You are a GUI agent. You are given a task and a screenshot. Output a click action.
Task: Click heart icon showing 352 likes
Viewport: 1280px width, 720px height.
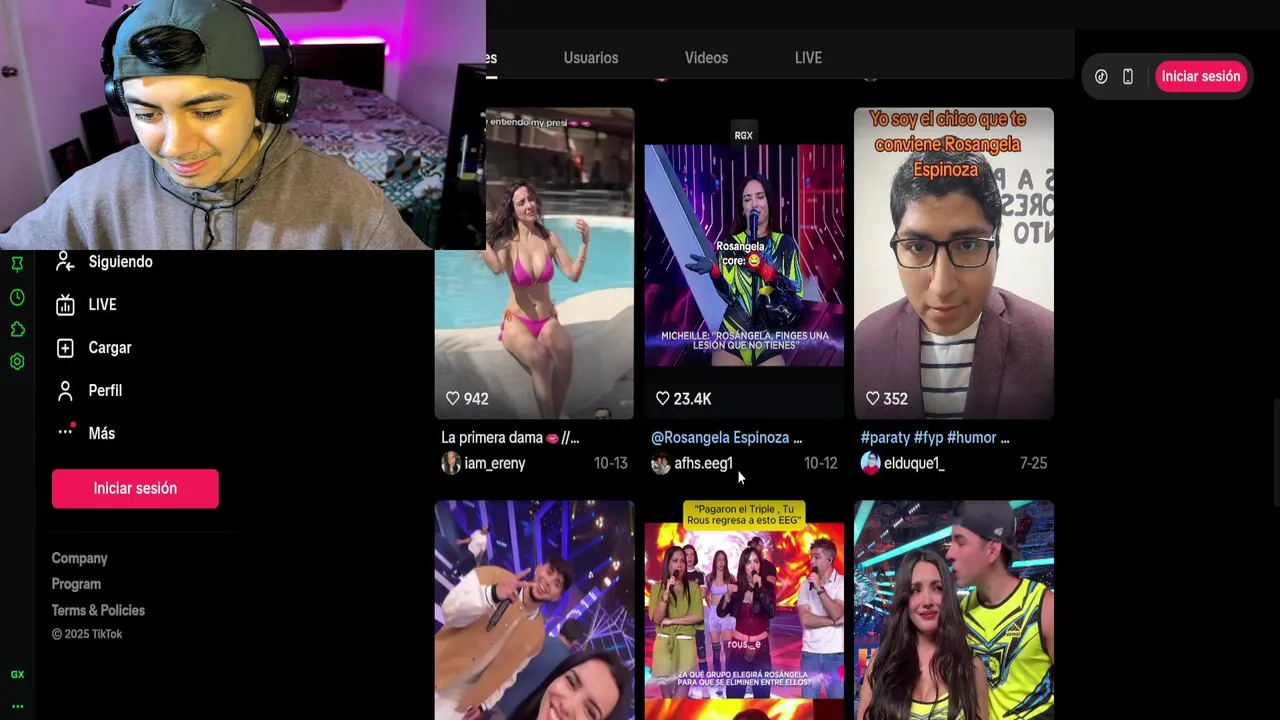(872, 399)
